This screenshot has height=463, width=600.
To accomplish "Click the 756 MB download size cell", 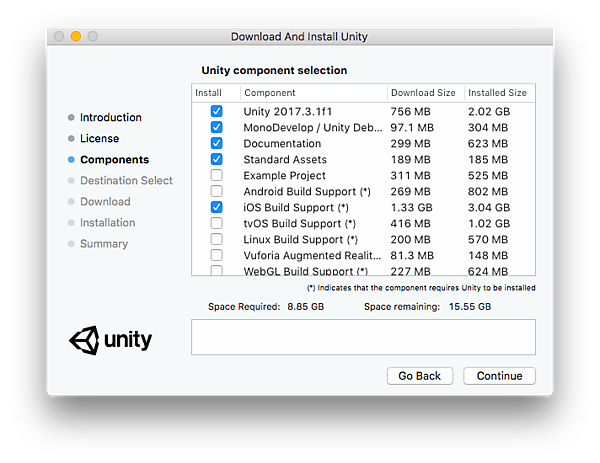I will (410, 112).
